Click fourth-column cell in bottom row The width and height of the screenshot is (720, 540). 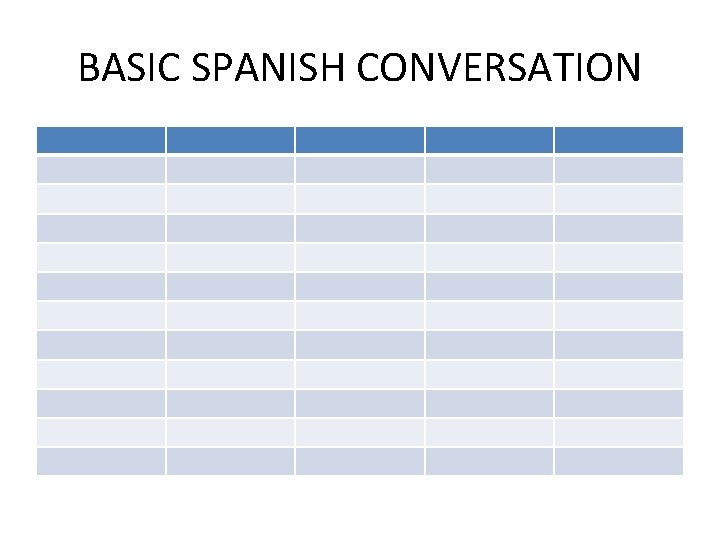489,461
